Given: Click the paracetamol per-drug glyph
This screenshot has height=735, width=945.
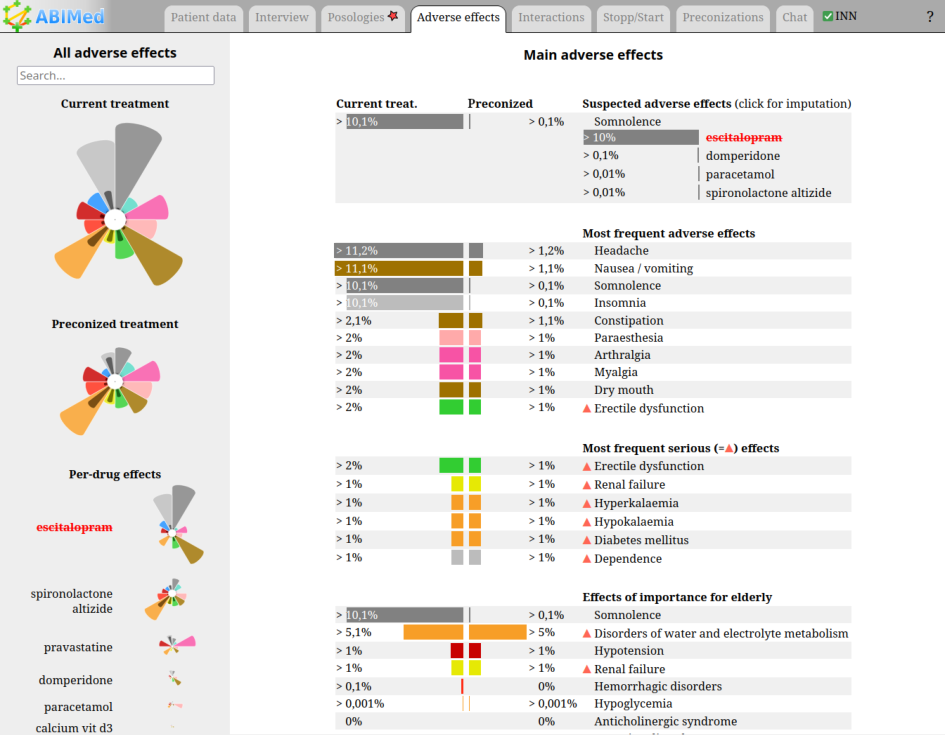Looking at the screenshot, I should click(175, 704).
